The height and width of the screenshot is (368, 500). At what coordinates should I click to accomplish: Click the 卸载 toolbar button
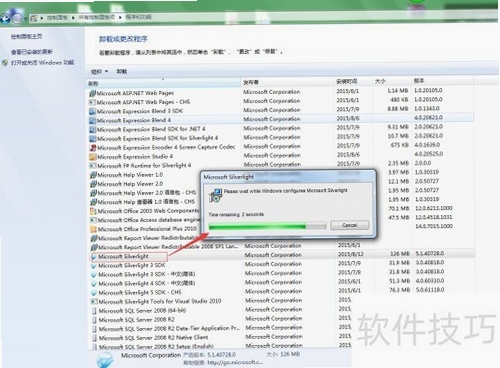pyautogui.click(x=122, y=71)
